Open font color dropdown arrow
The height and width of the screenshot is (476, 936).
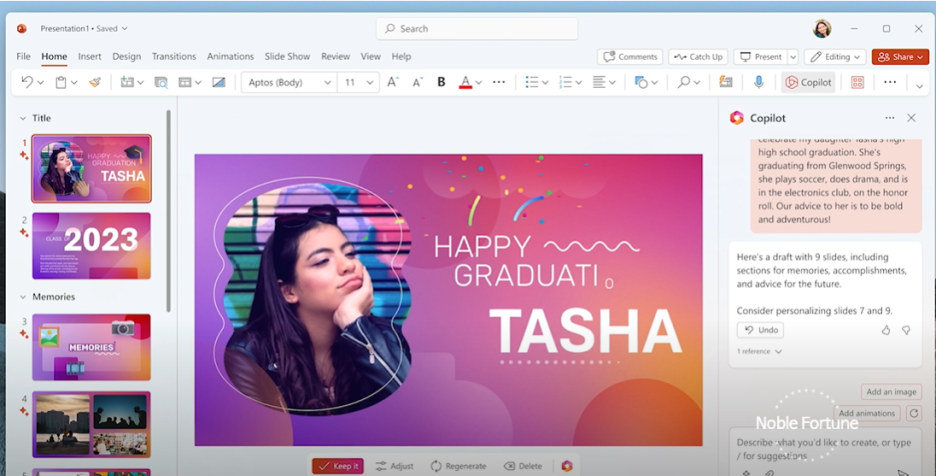click(x=478, y=83)
